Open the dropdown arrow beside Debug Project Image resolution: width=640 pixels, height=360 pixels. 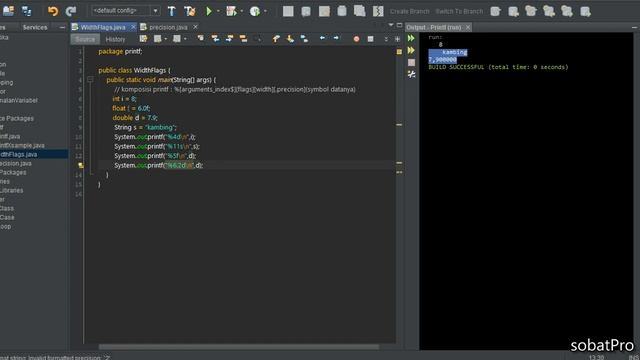pyautogui.click(x=242, y=11)
